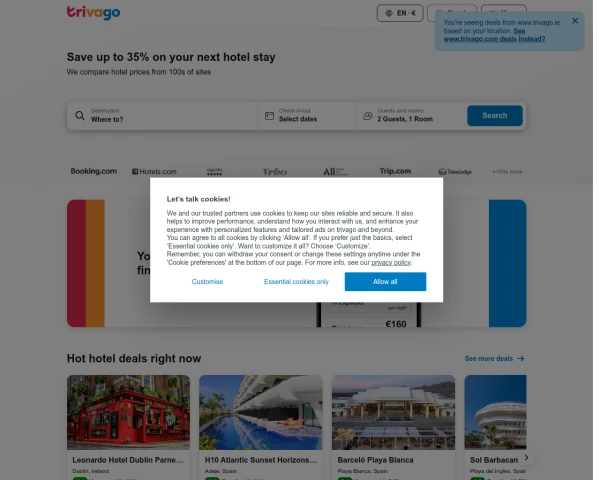The height and width of the screenshot is (480, 600).
Task: Click the arrow beside See more deals
Action: click(x=521, y=359)
